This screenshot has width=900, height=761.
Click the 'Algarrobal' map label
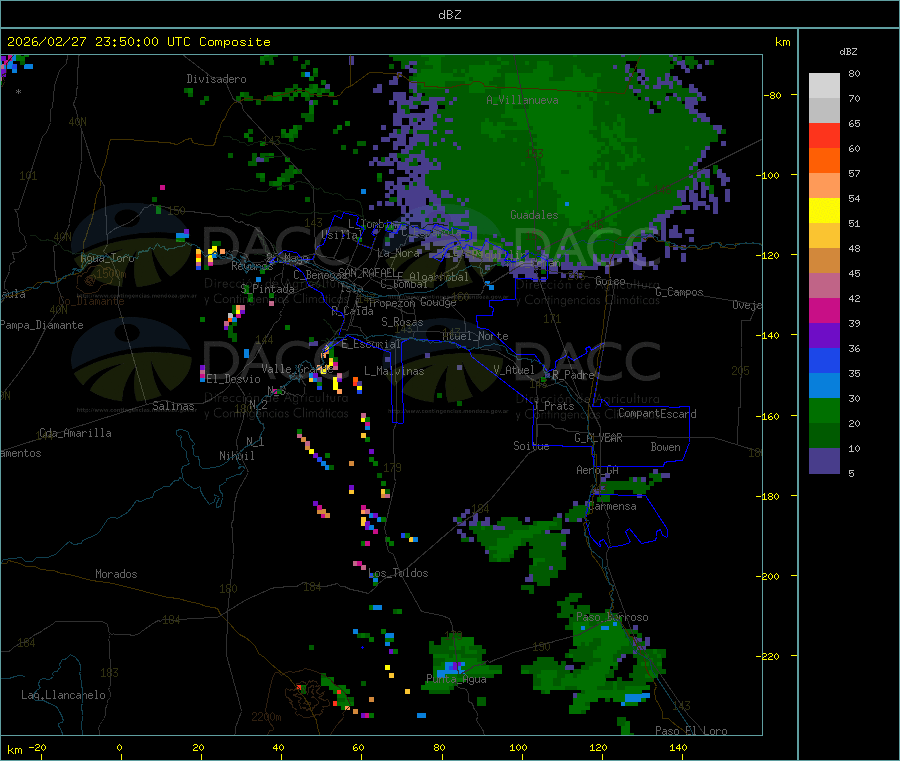pos(439,277)
